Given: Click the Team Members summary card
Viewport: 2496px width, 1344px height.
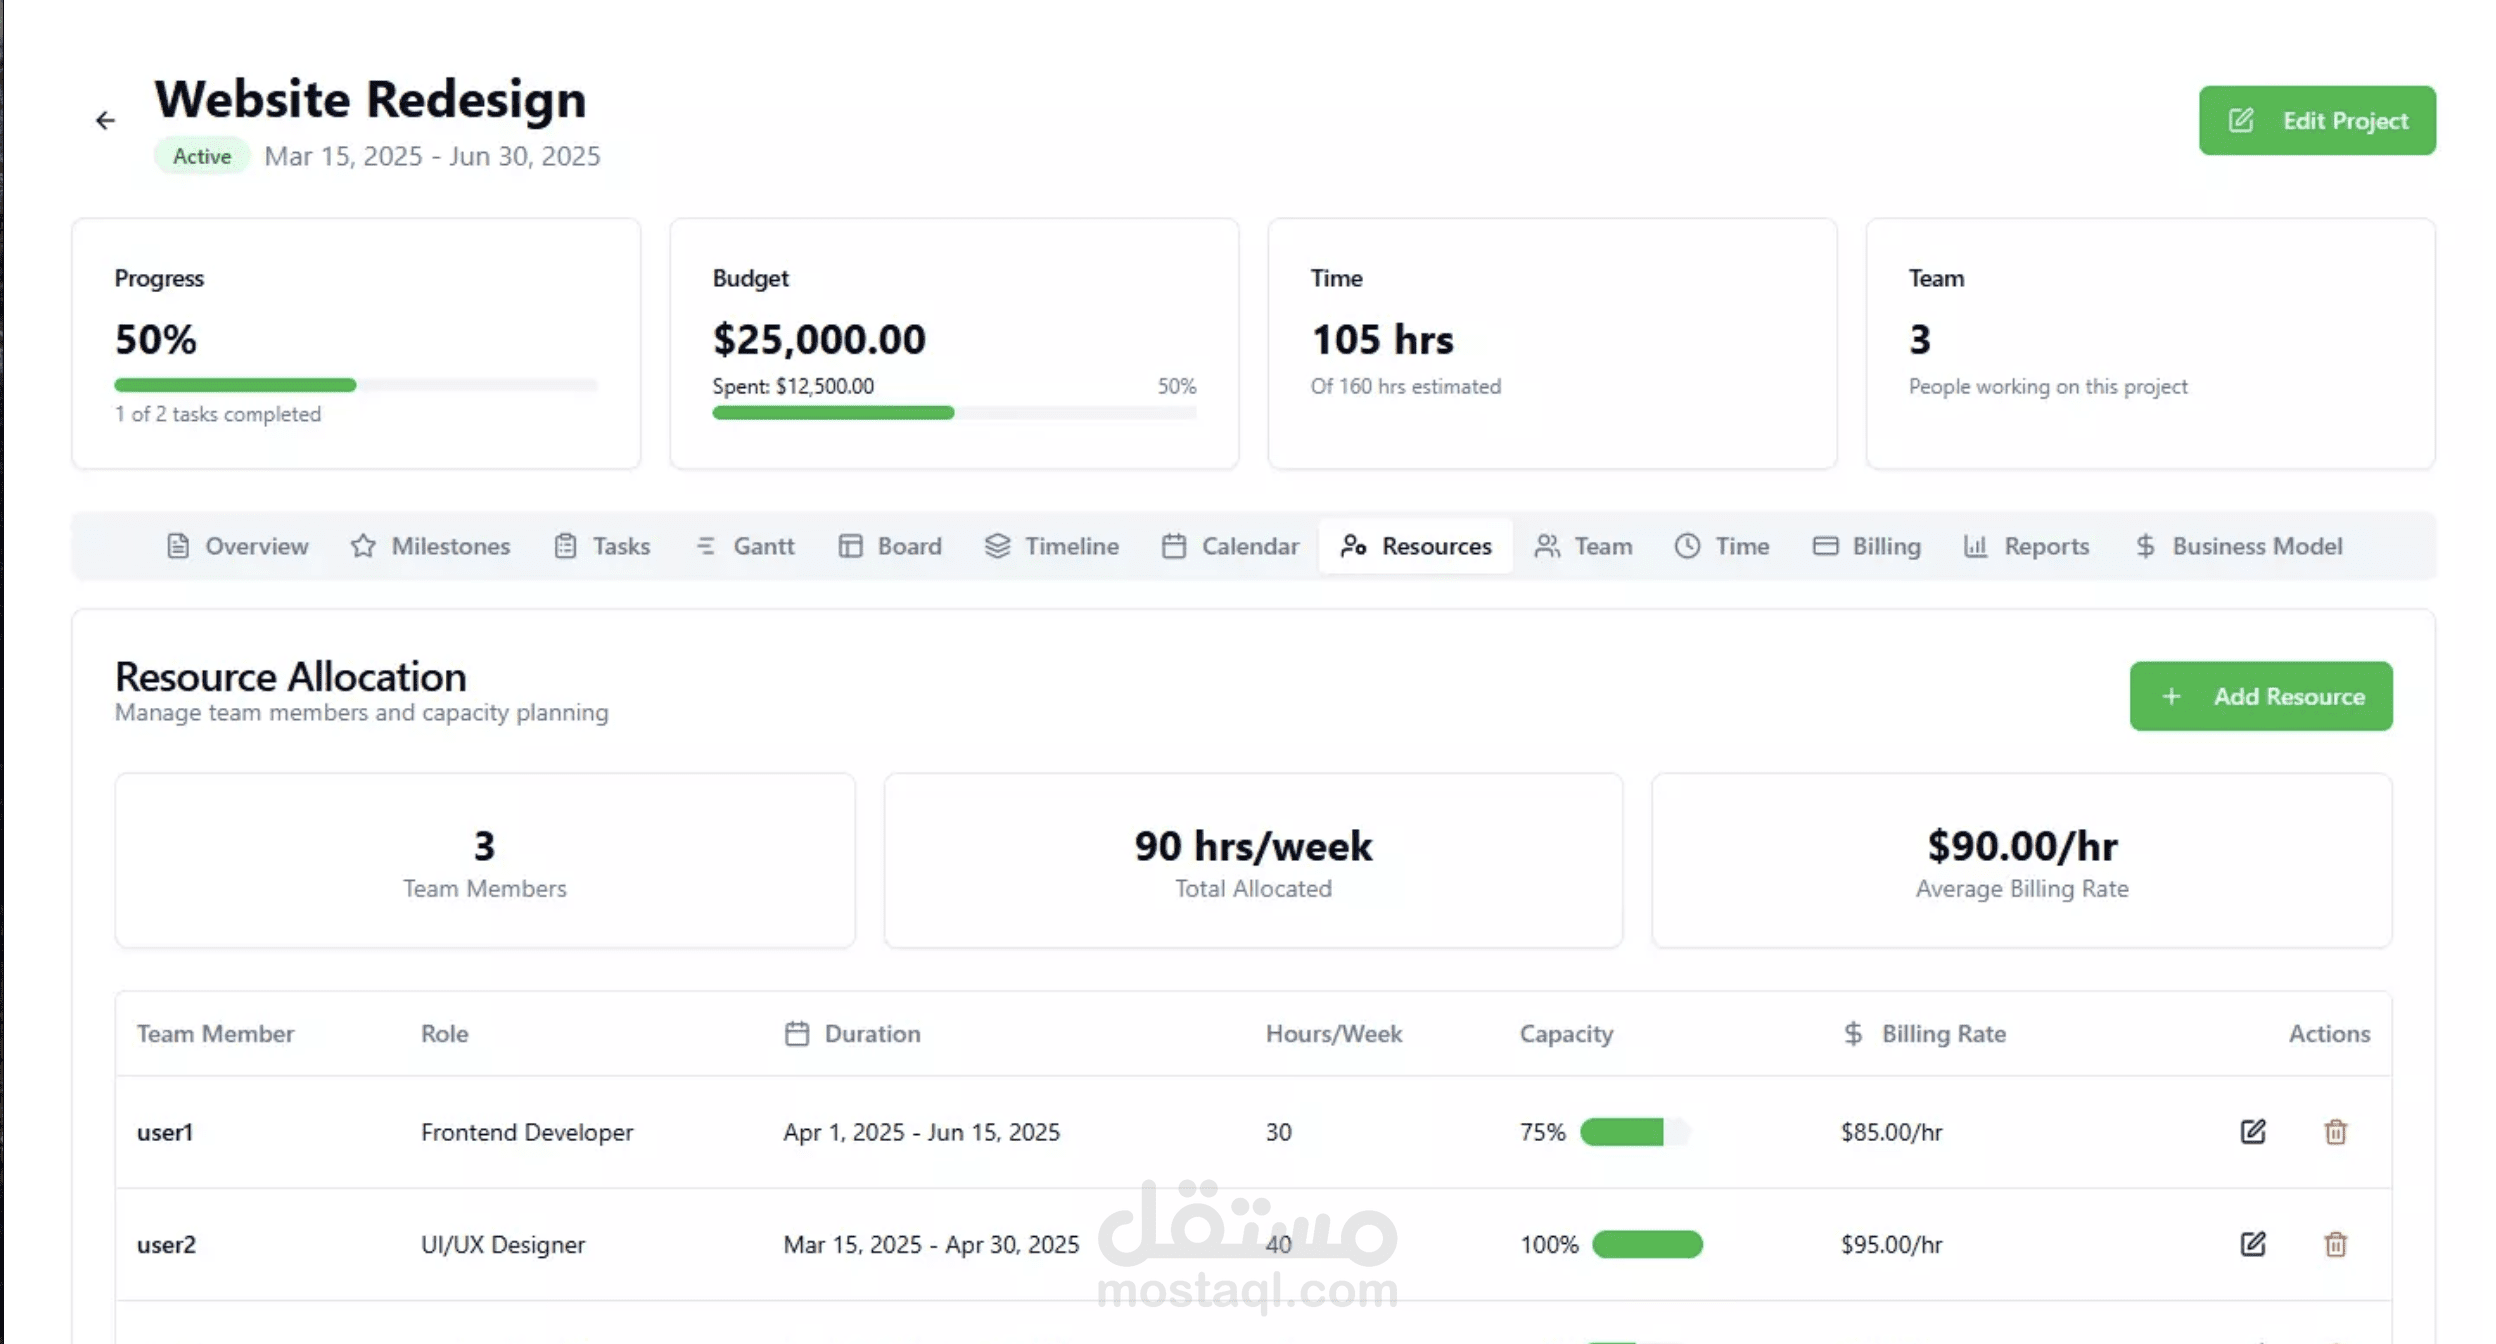Looking at the screenshot, I should (x=485, y=860).
